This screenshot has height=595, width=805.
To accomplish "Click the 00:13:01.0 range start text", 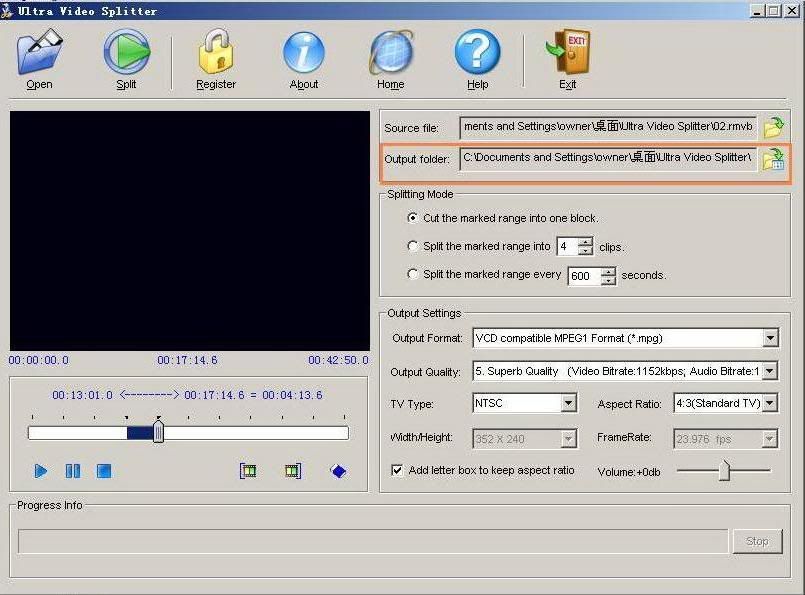I will point(82,395).
